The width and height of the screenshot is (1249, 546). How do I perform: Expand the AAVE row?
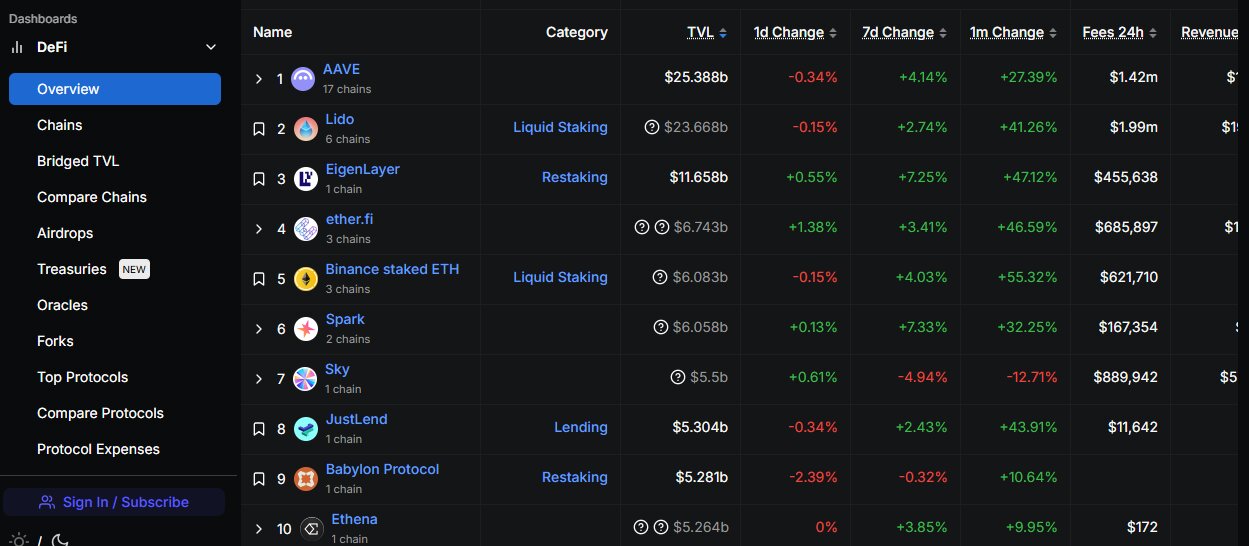coord(259,79)
